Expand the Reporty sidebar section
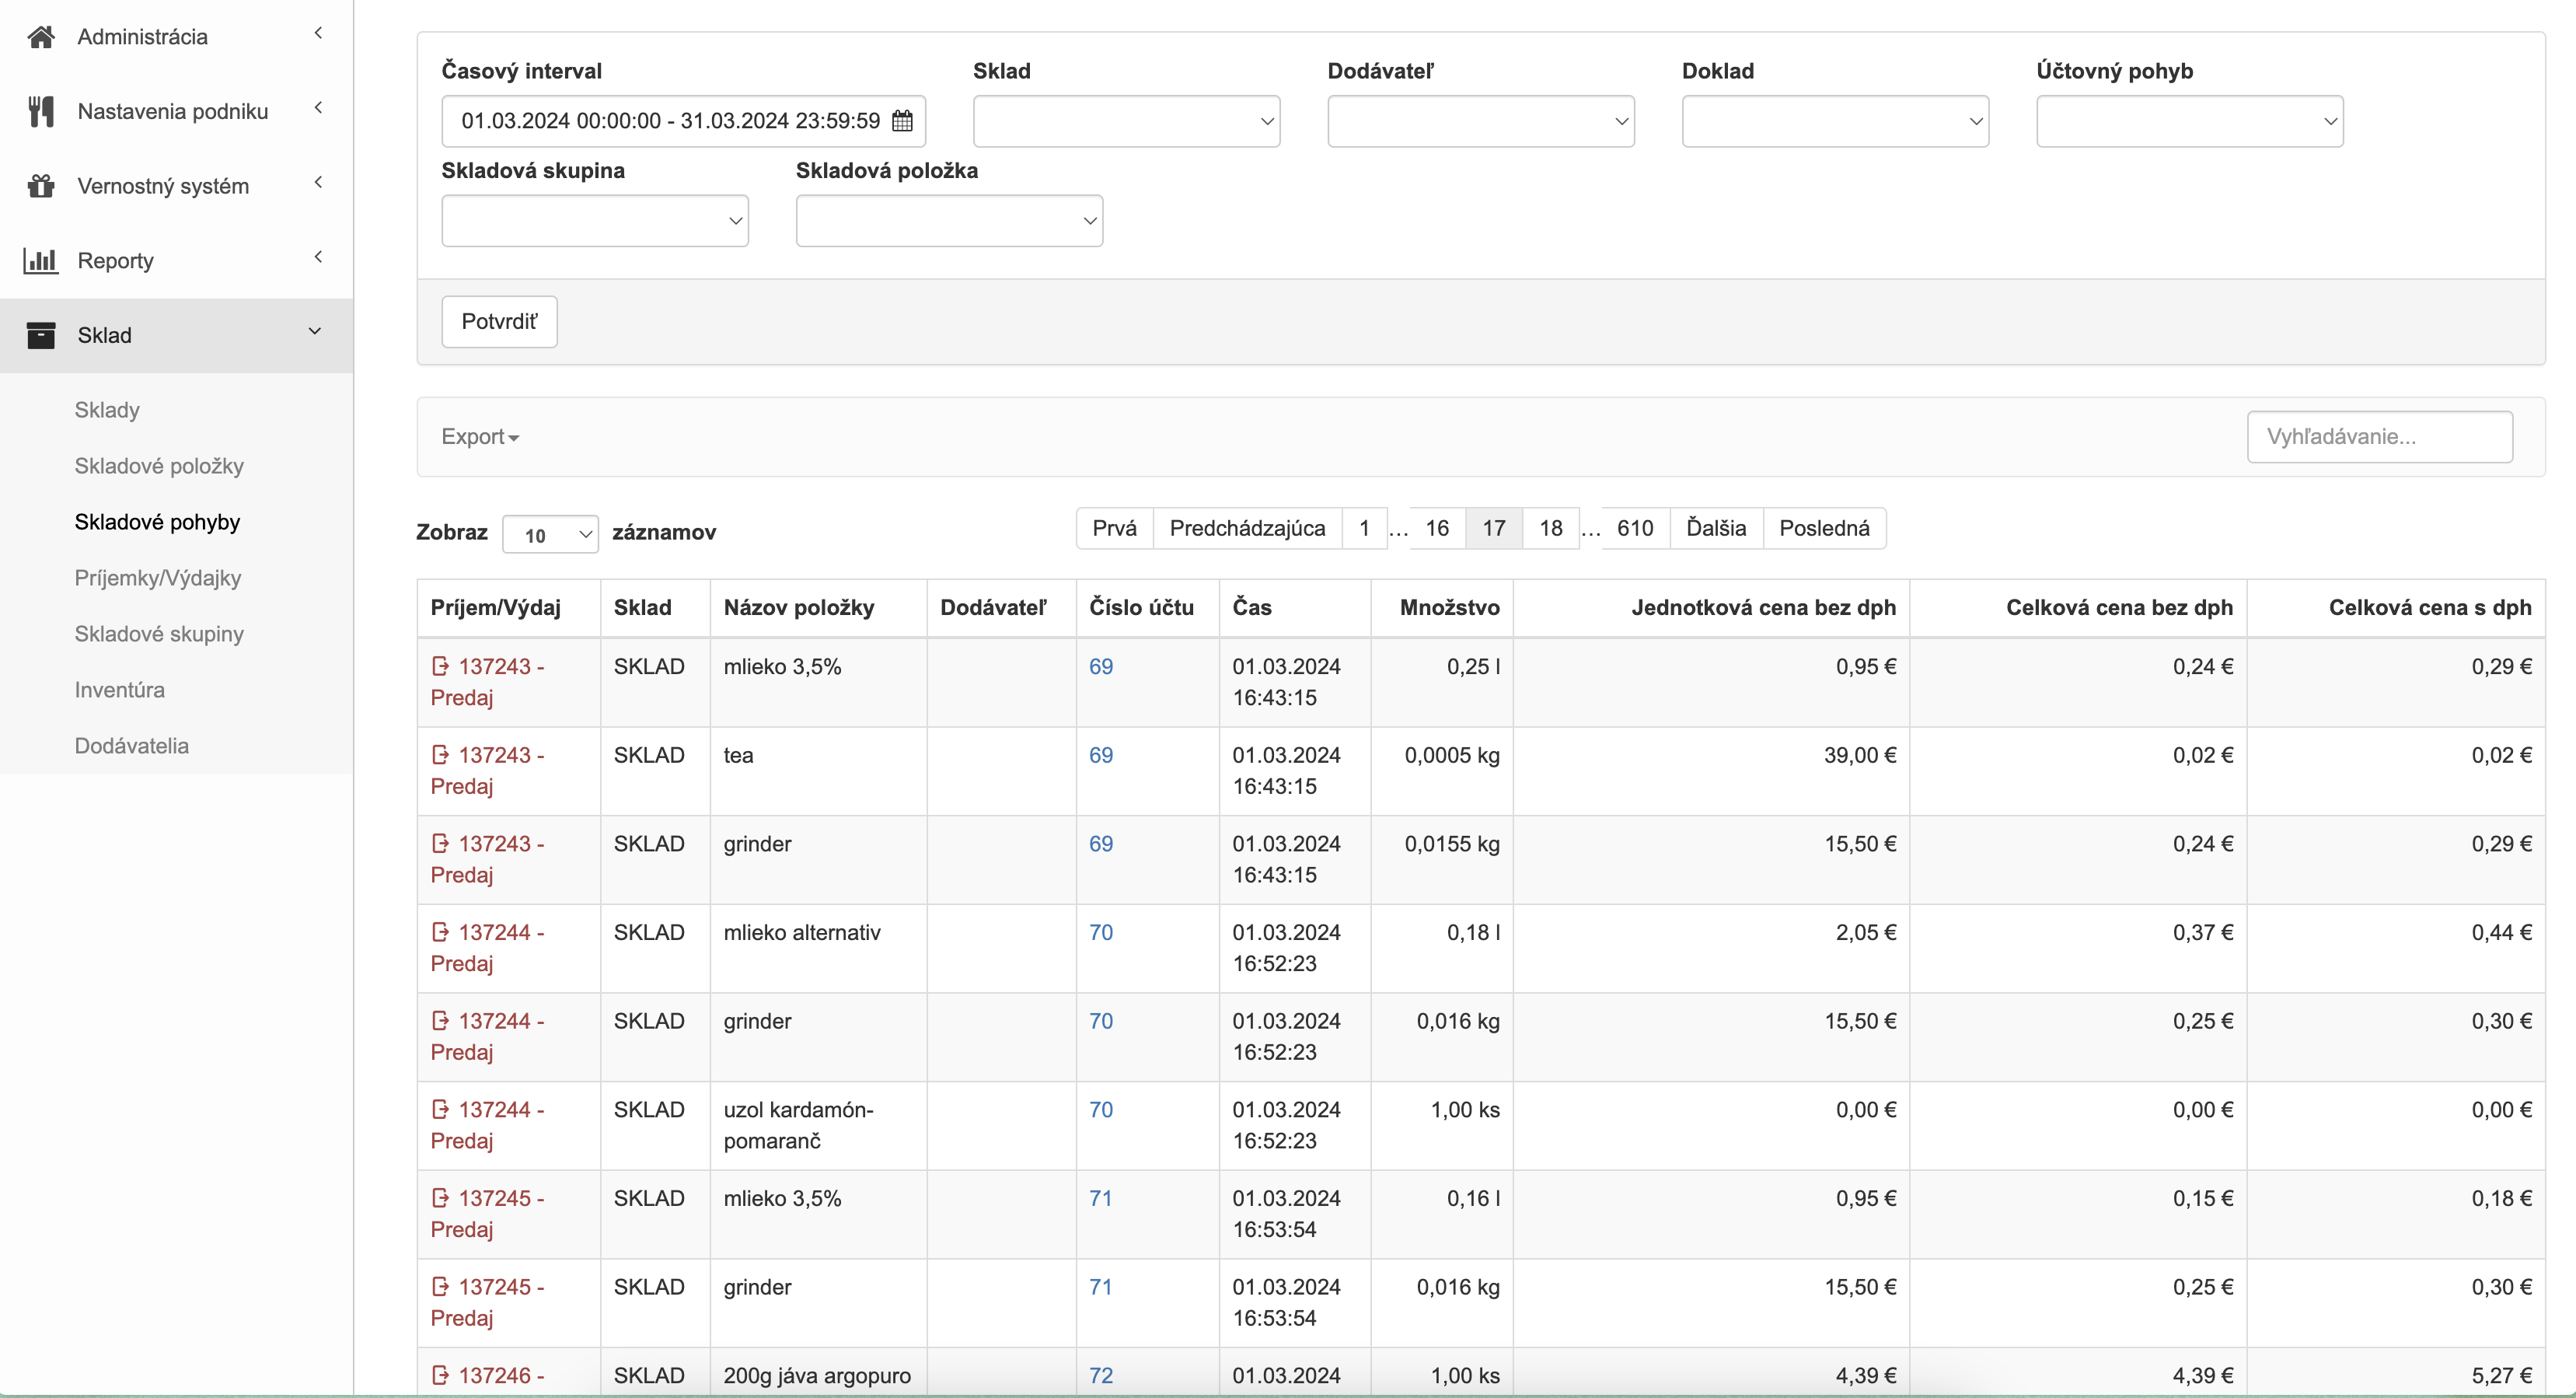This screenshot has width=2576, height=1398. tap(318, 256)
